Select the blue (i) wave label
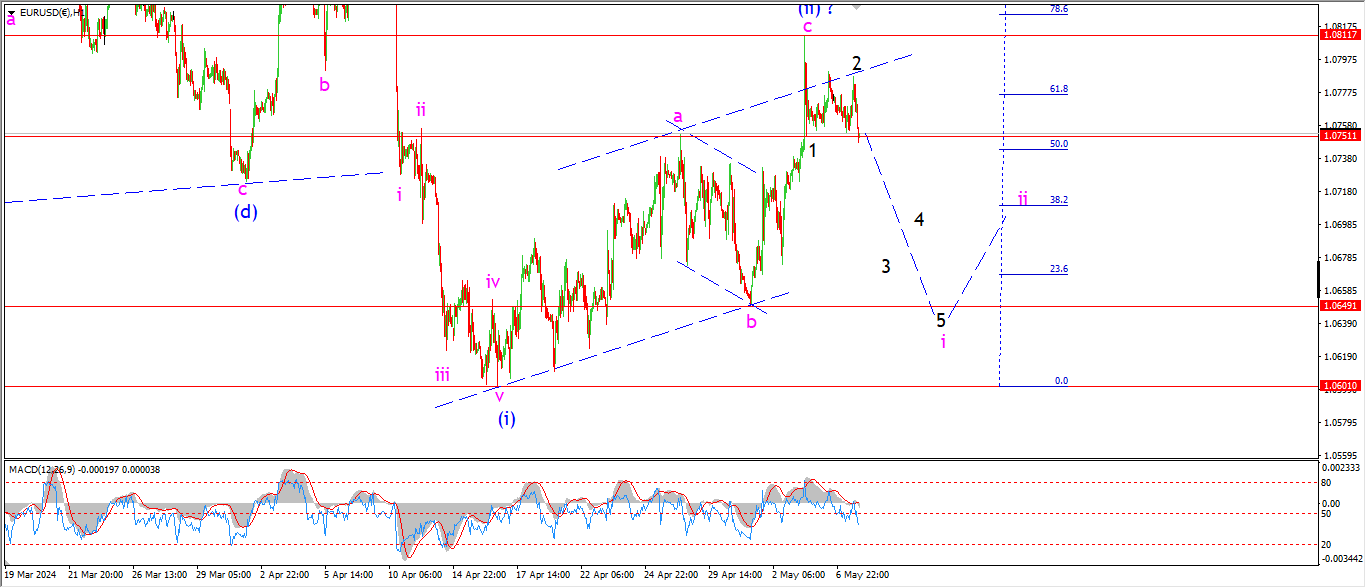The width and height of the screenshot is (1366, 588). tap(507, 418)
